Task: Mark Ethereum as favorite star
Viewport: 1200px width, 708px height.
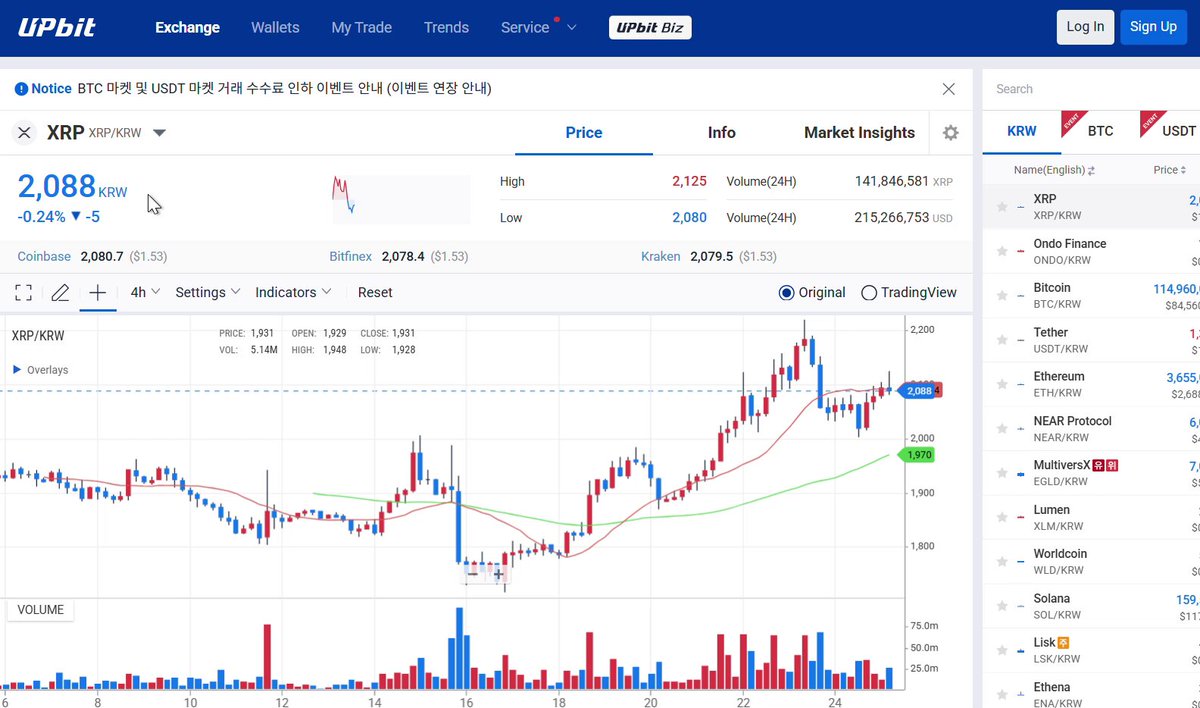Action: tap(1002, 384)
